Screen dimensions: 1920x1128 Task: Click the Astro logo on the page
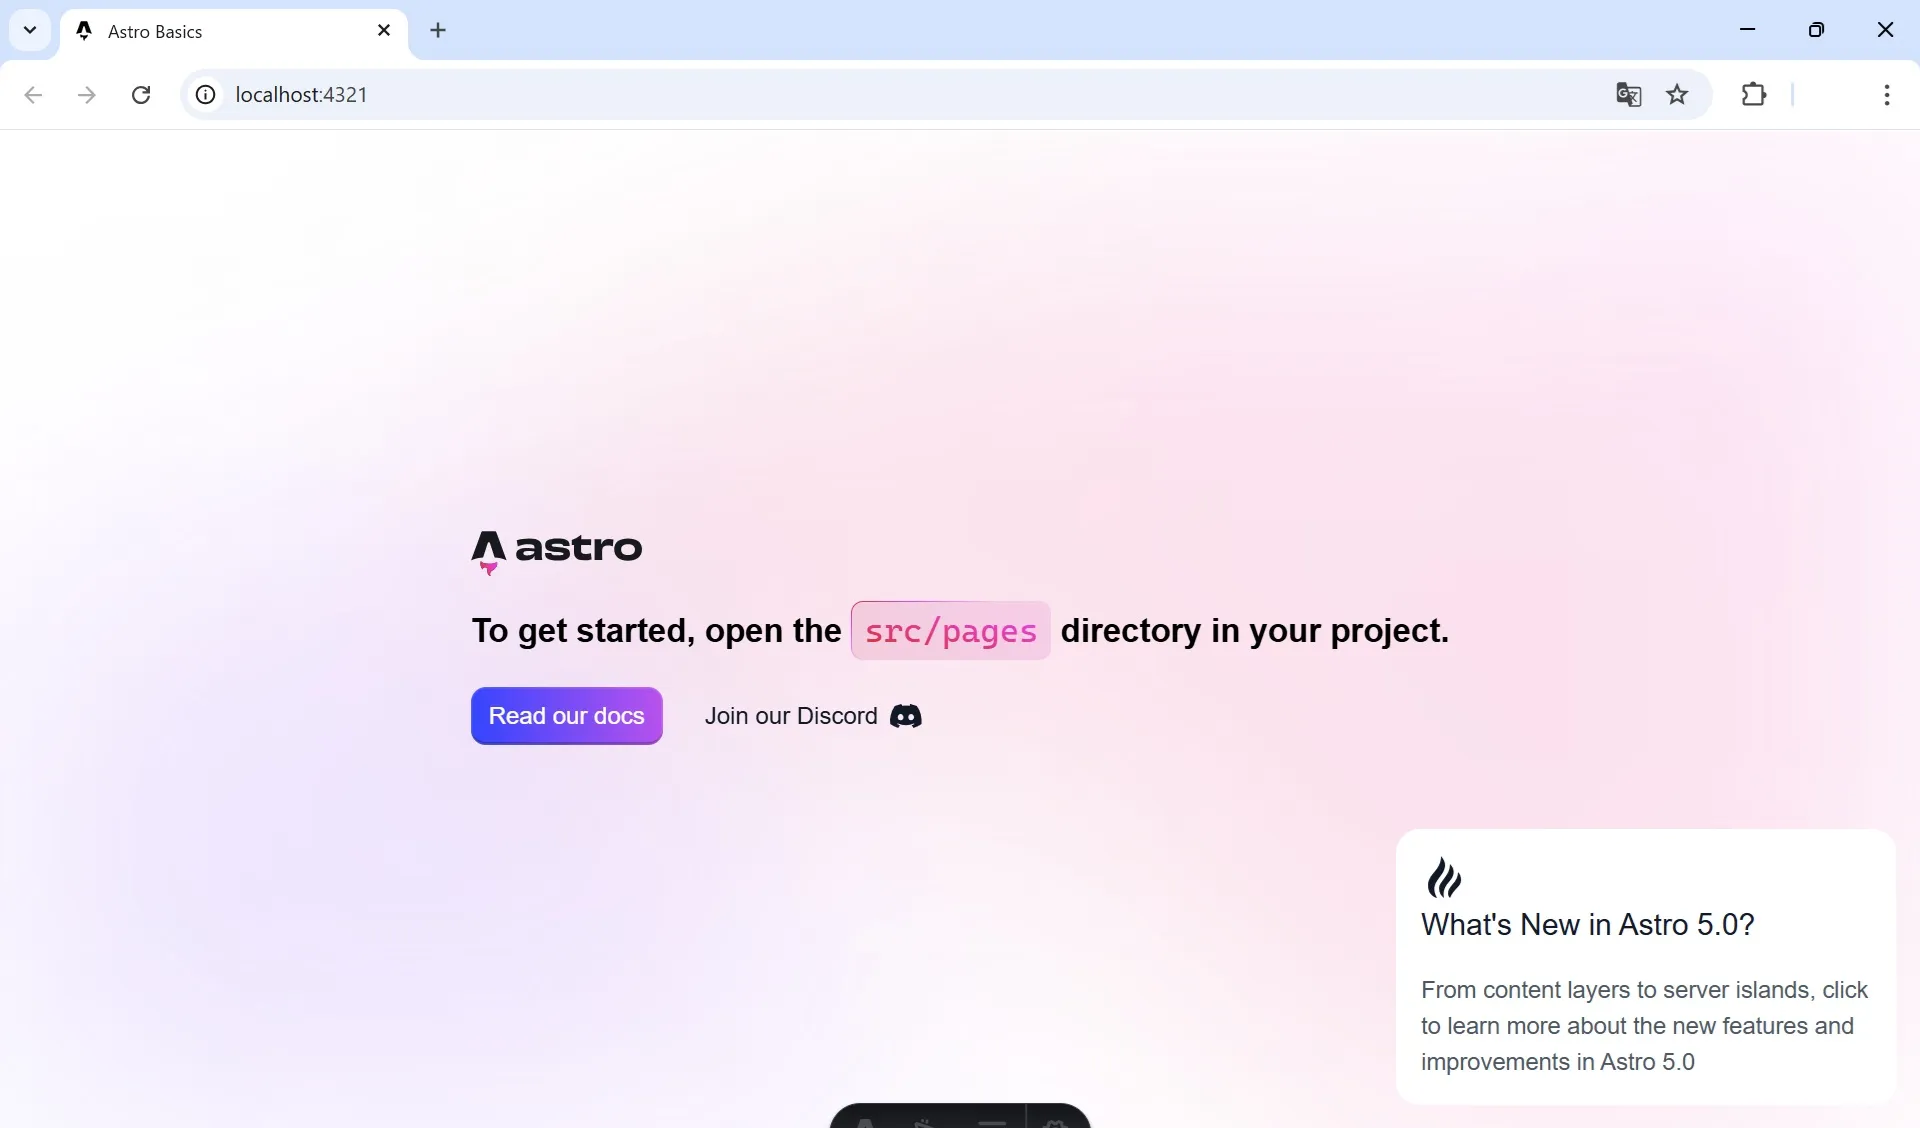557,552
